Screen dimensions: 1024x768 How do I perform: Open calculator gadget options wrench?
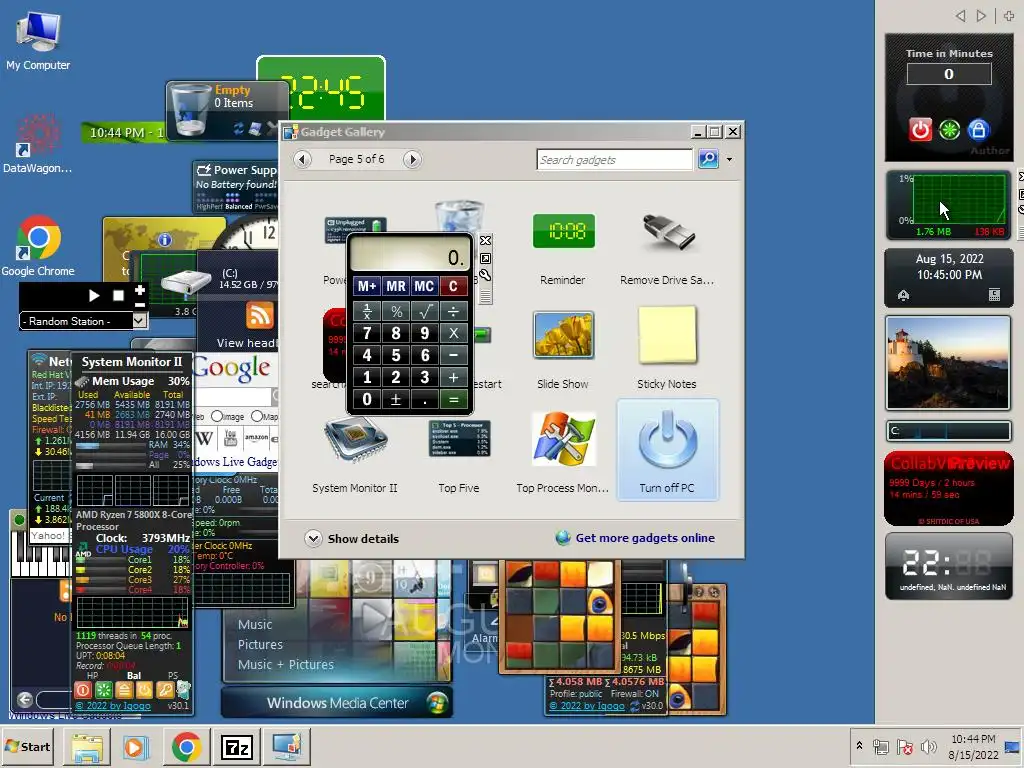point(485,275)
